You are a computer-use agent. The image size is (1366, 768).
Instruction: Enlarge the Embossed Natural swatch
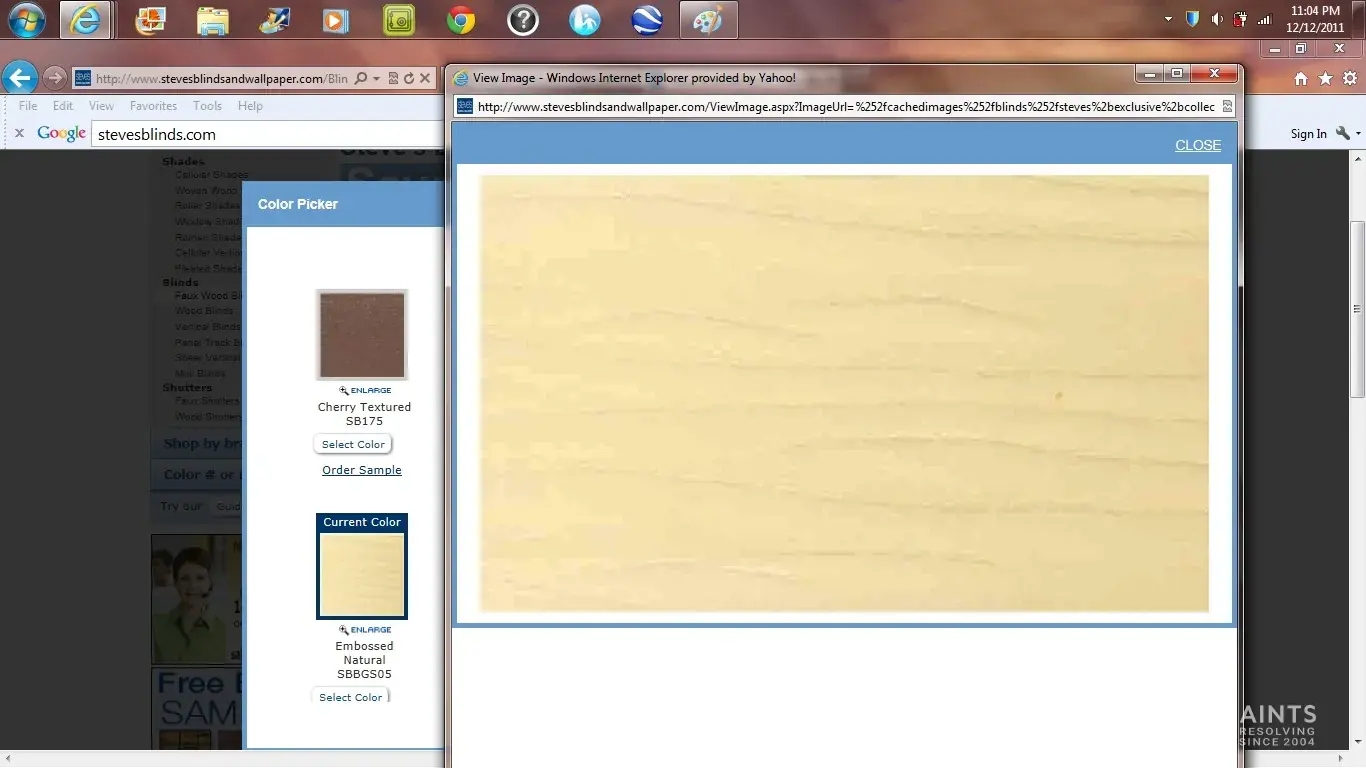[365, 629]
